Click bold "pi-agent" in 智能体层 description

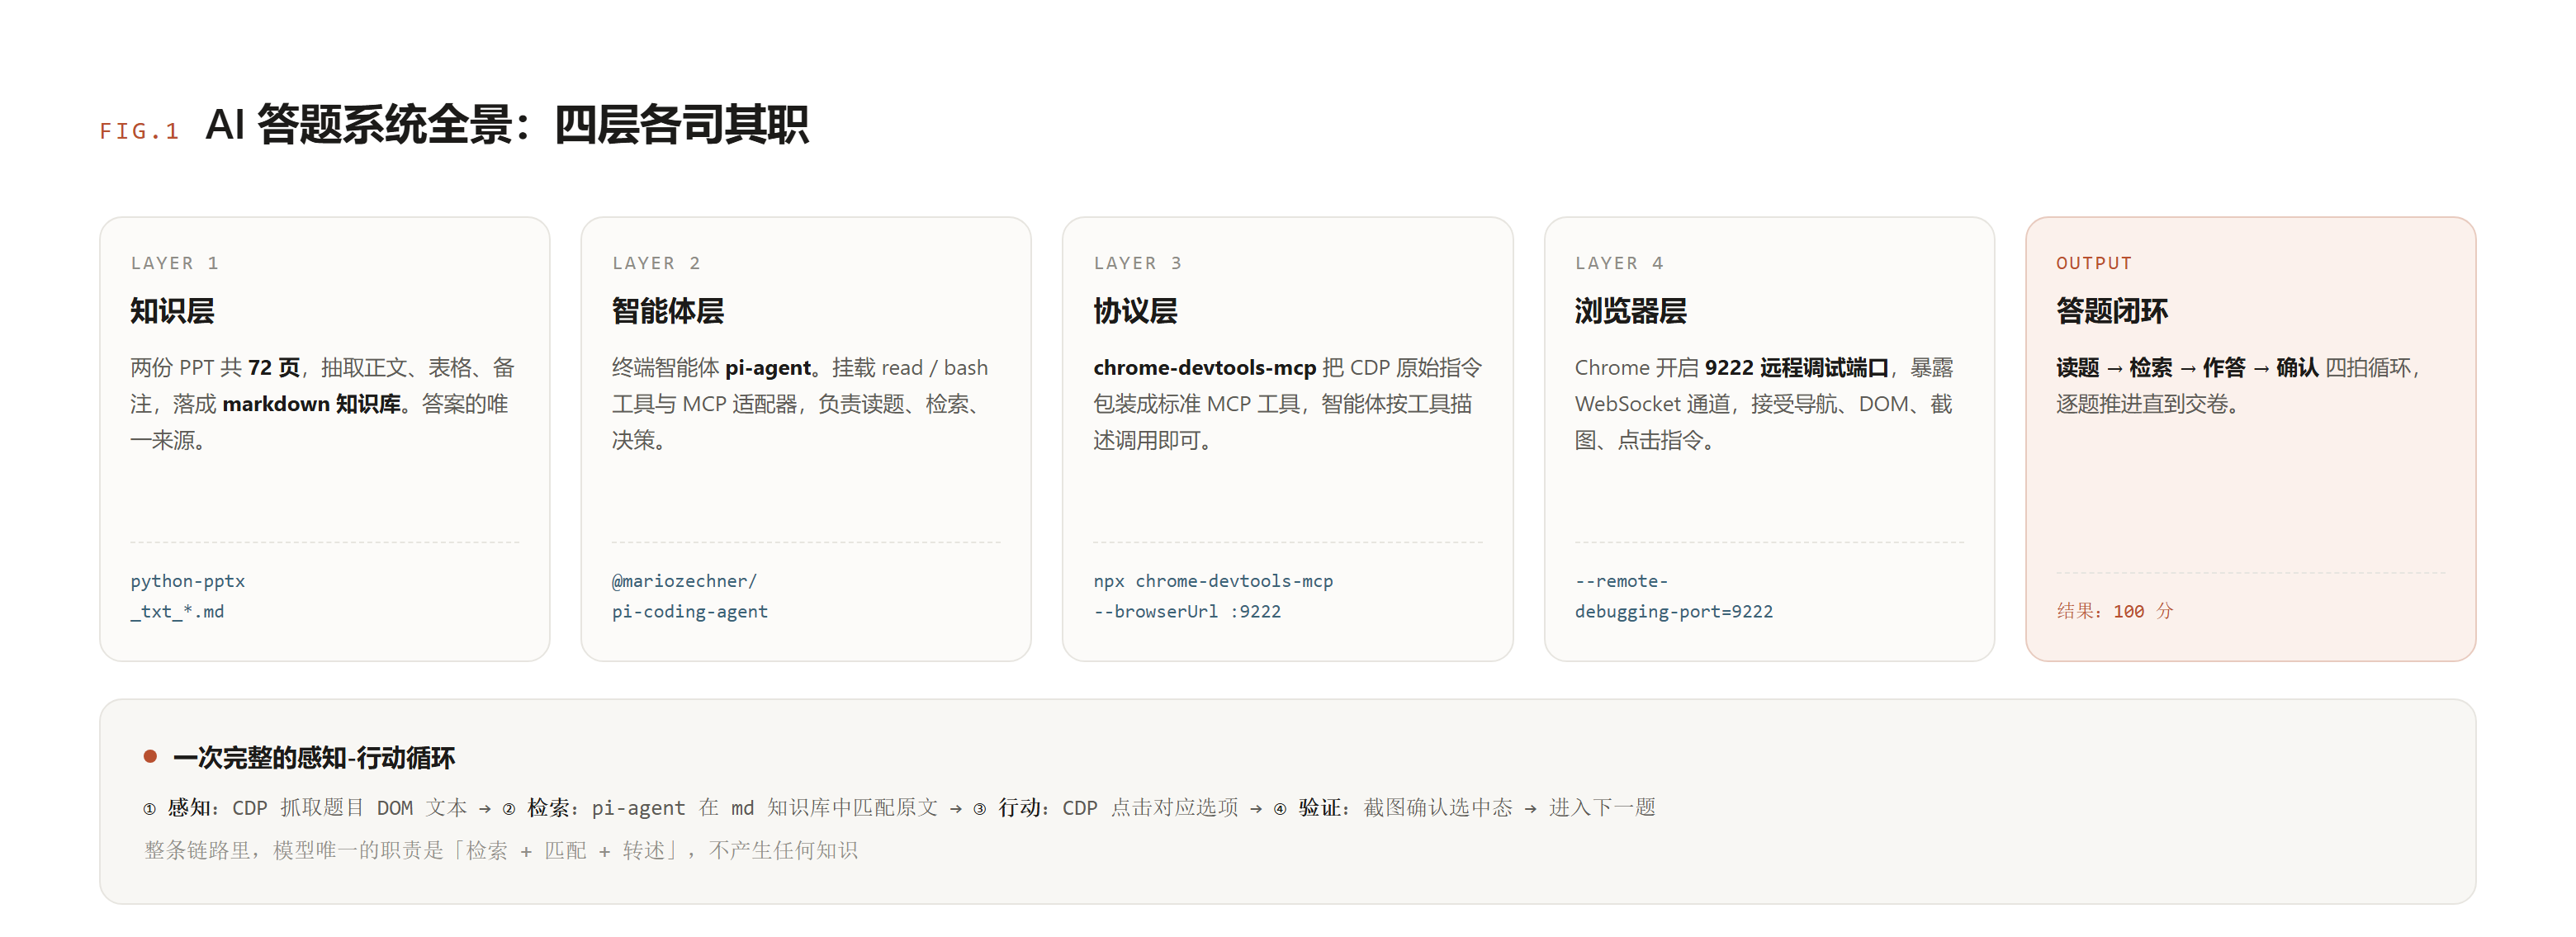768,368
